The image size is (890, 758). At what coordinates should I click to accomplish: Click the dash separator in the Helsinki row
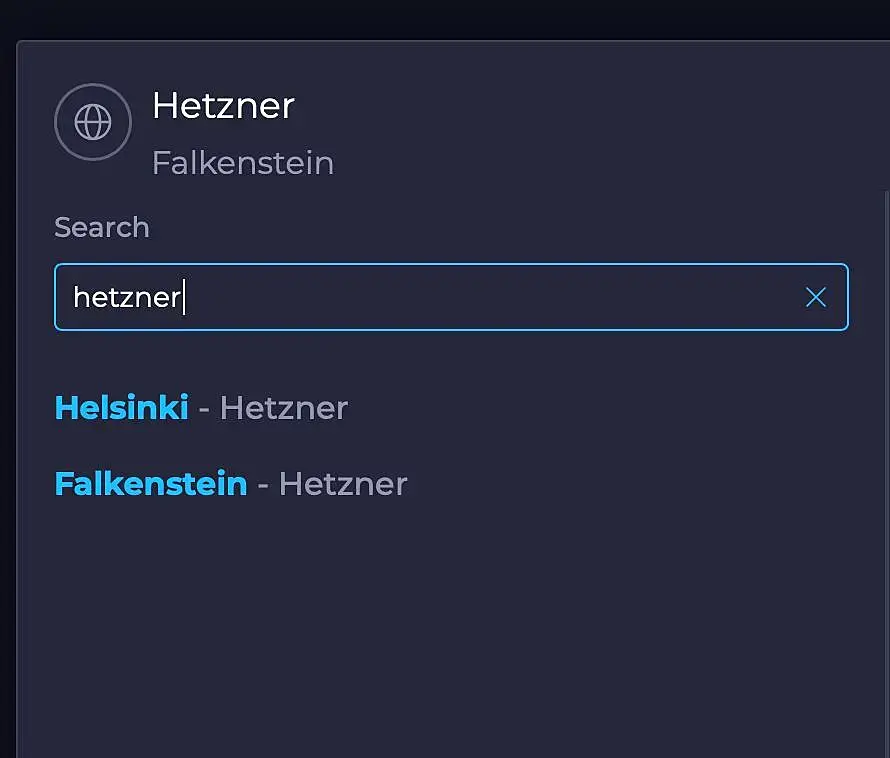(204, 408)
